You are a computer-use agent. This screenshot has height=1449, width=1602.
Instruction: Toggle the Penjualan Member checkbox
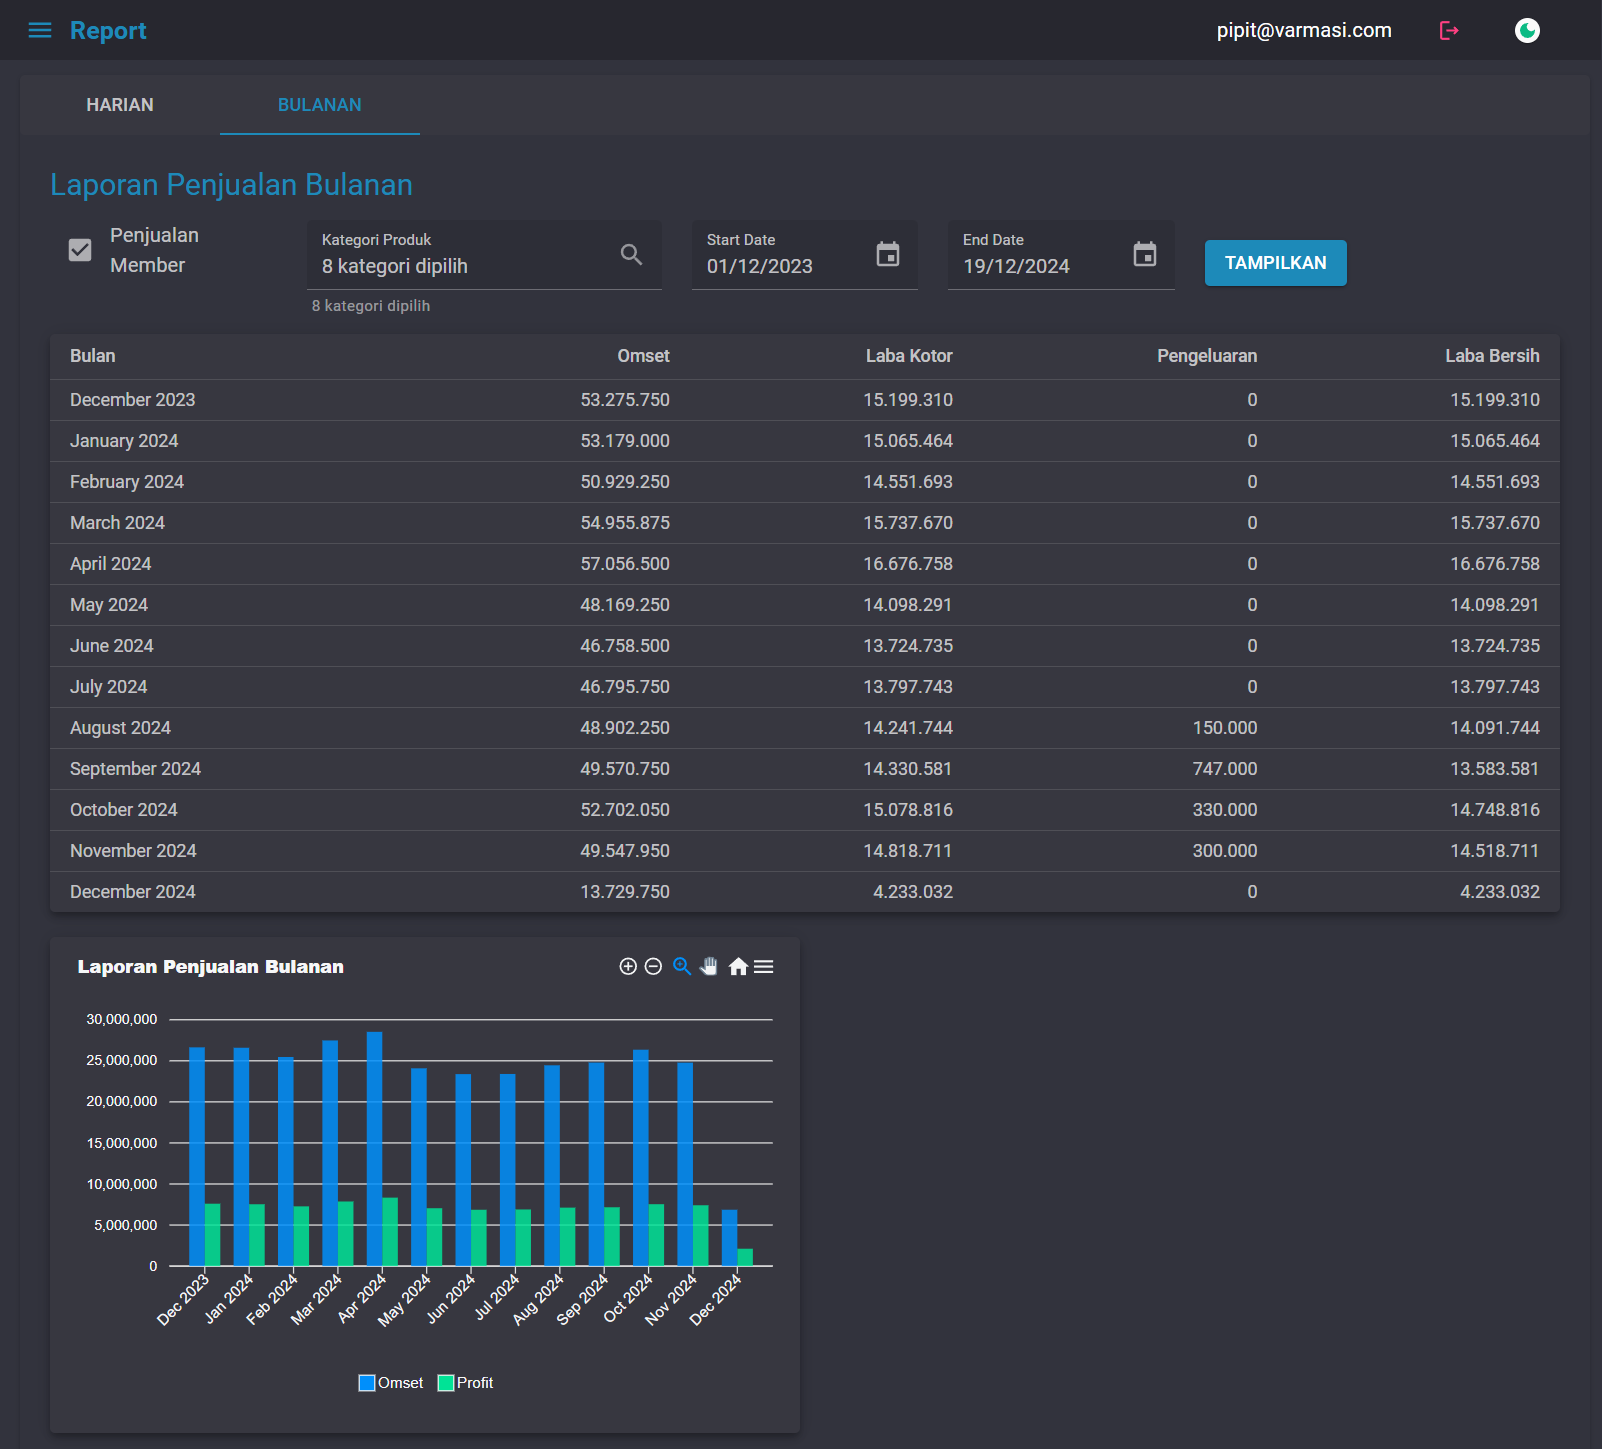pos(80,250)
